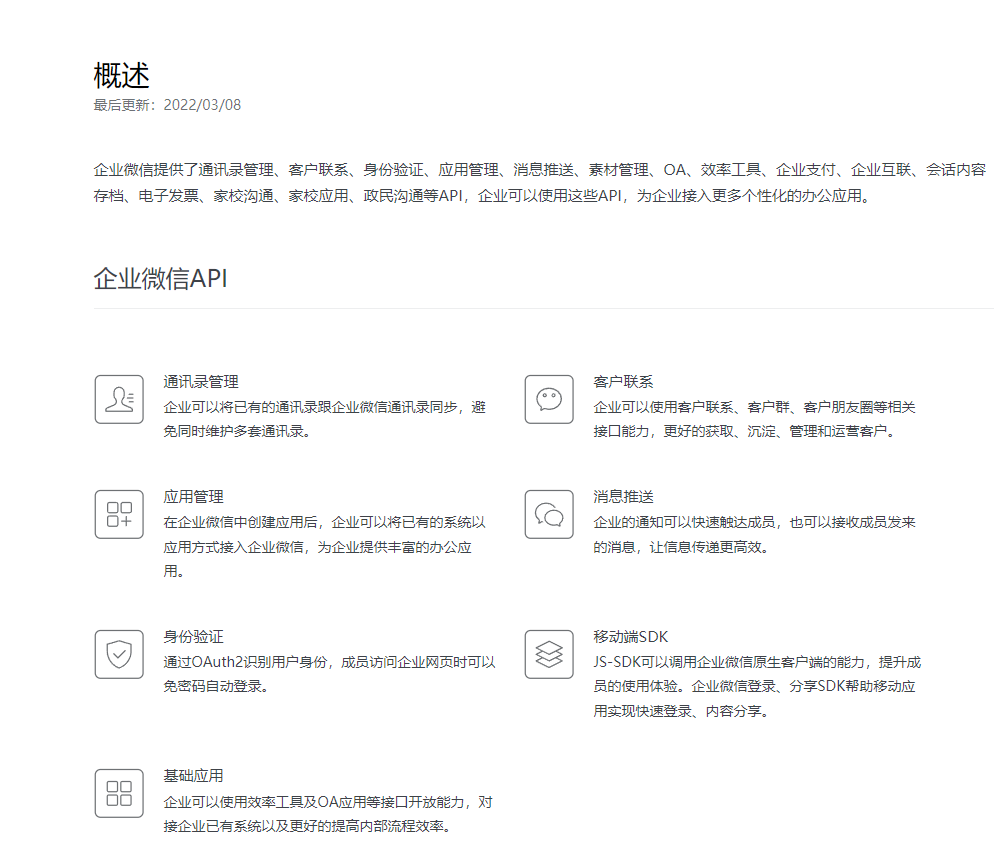1008x850 pixels.
Task: Click the description 企业可以将已有的通讯录跟企业微信通讯录同步
Action: pos(325,419)
